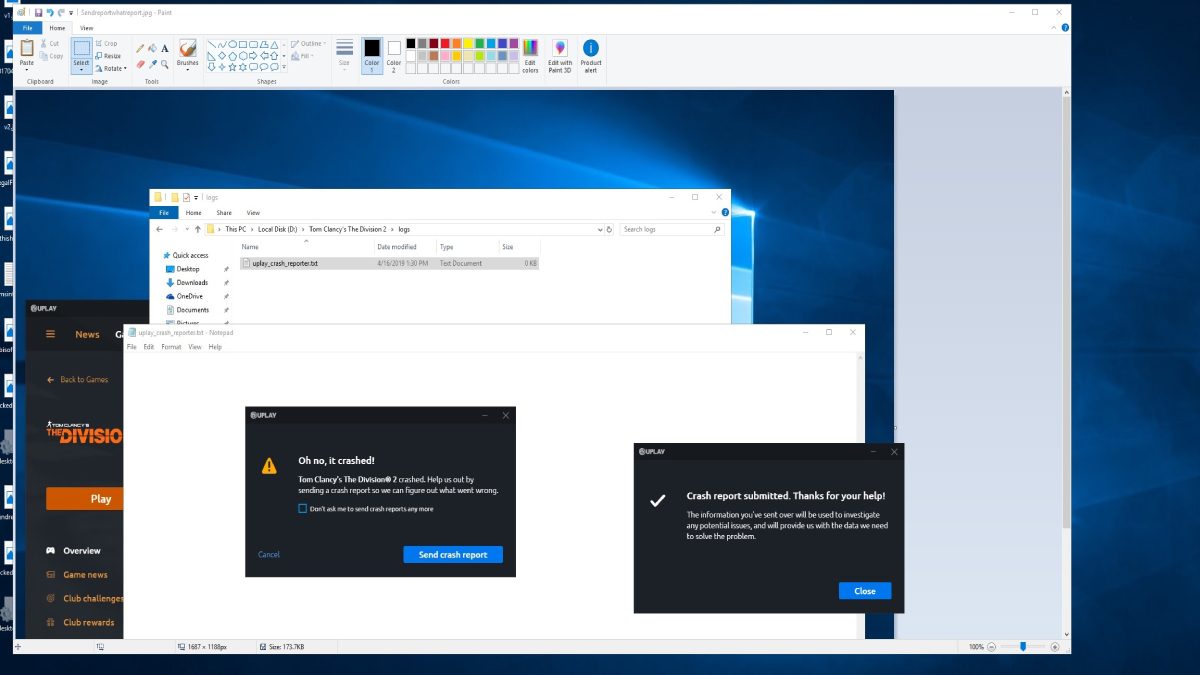1200x675 pixels.
Task: Click the Crop tool
Action: coord(106,43)
